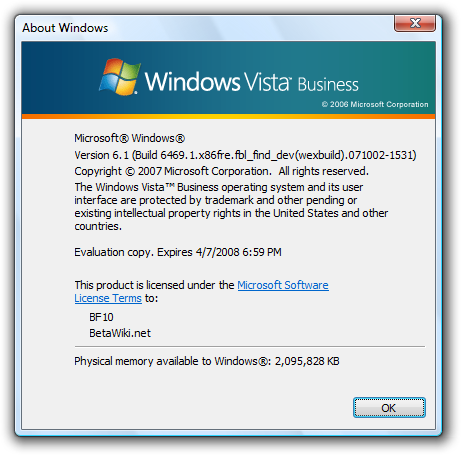
Task: Select the BetaWiki.net organization name
Action: click(x=120, y=333)
